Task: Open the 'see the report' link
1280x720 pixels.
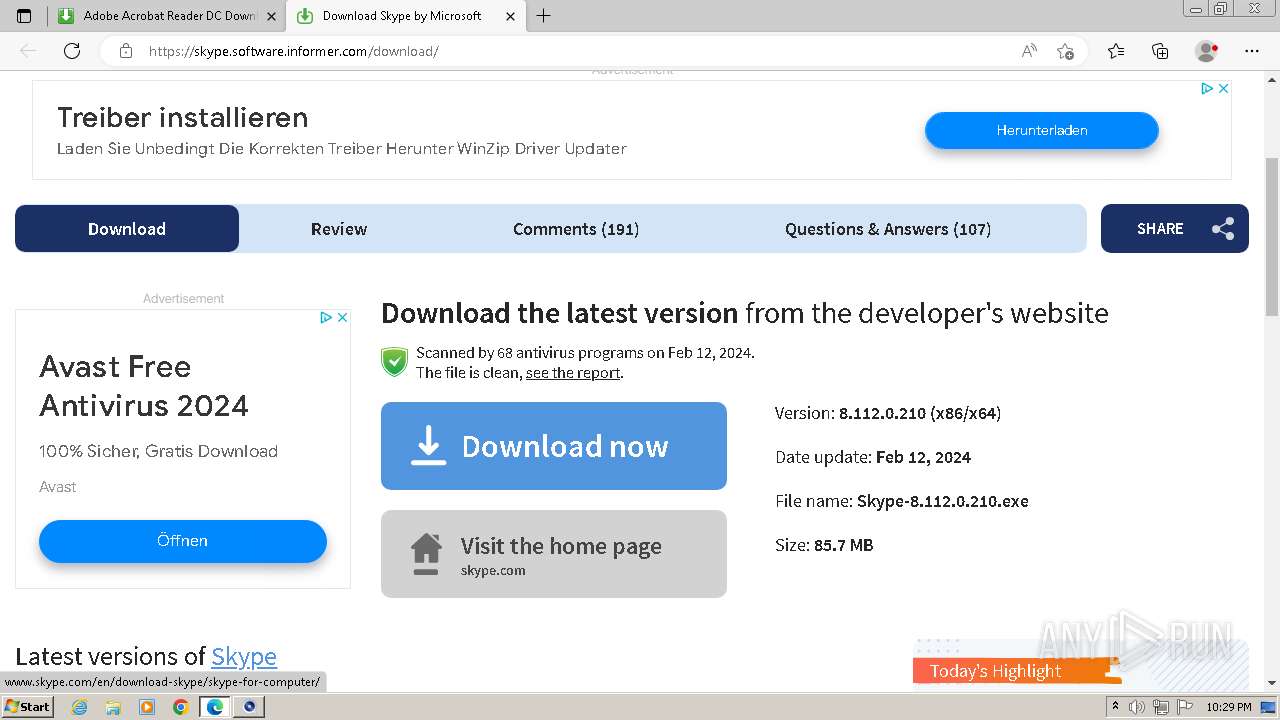Action: [573, 373]
